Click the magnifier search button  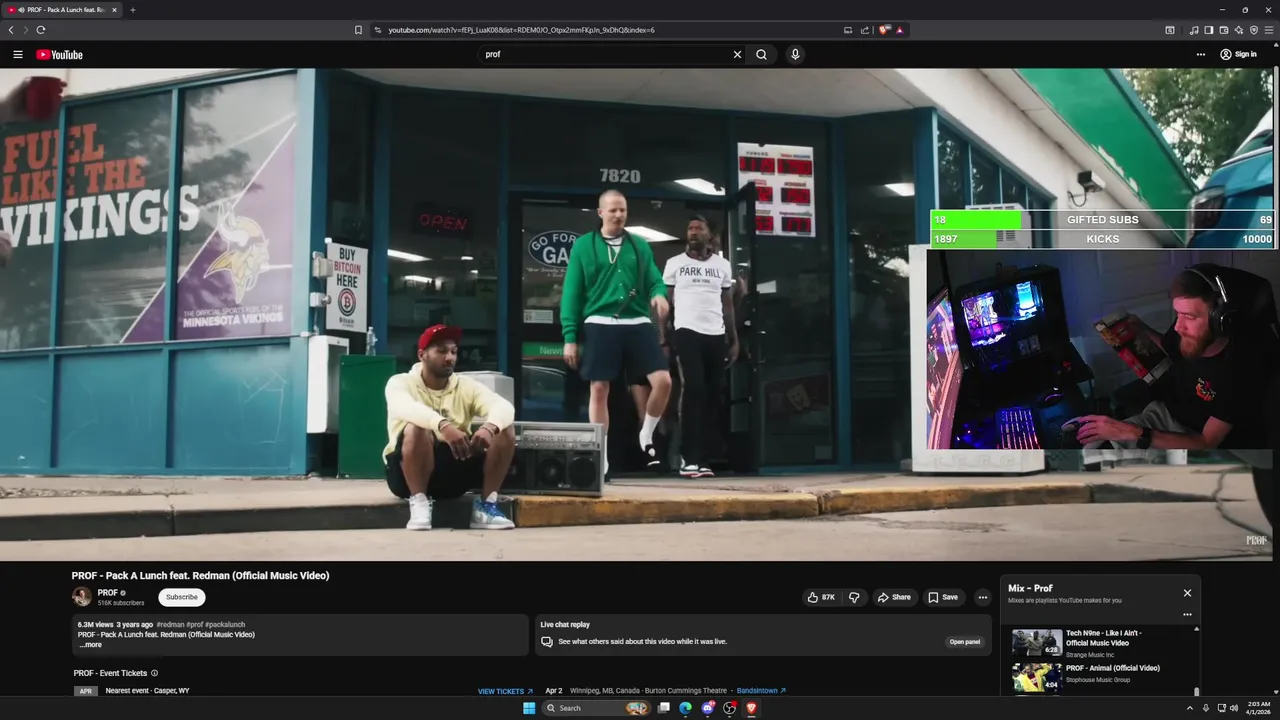pos(762,55)
